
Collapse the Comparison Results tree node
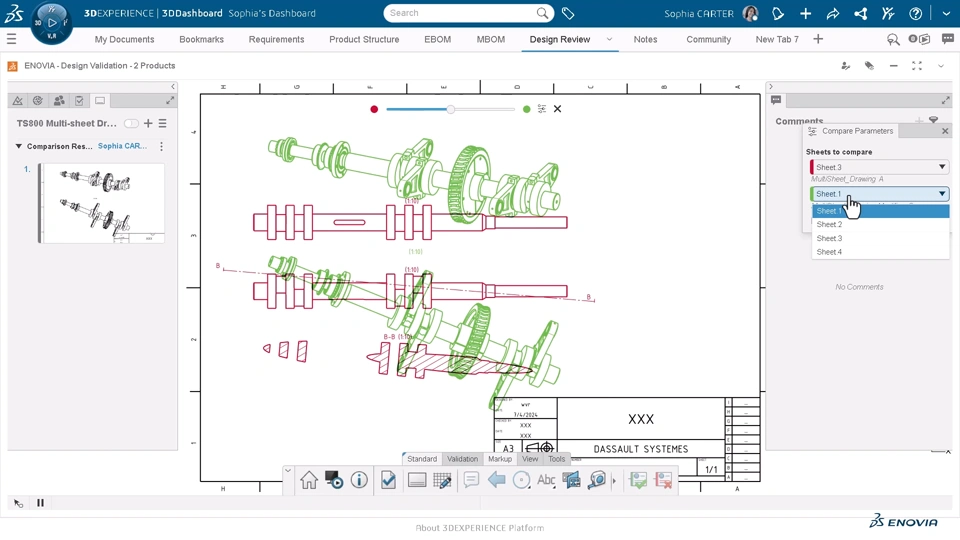(x=18, y=146)
